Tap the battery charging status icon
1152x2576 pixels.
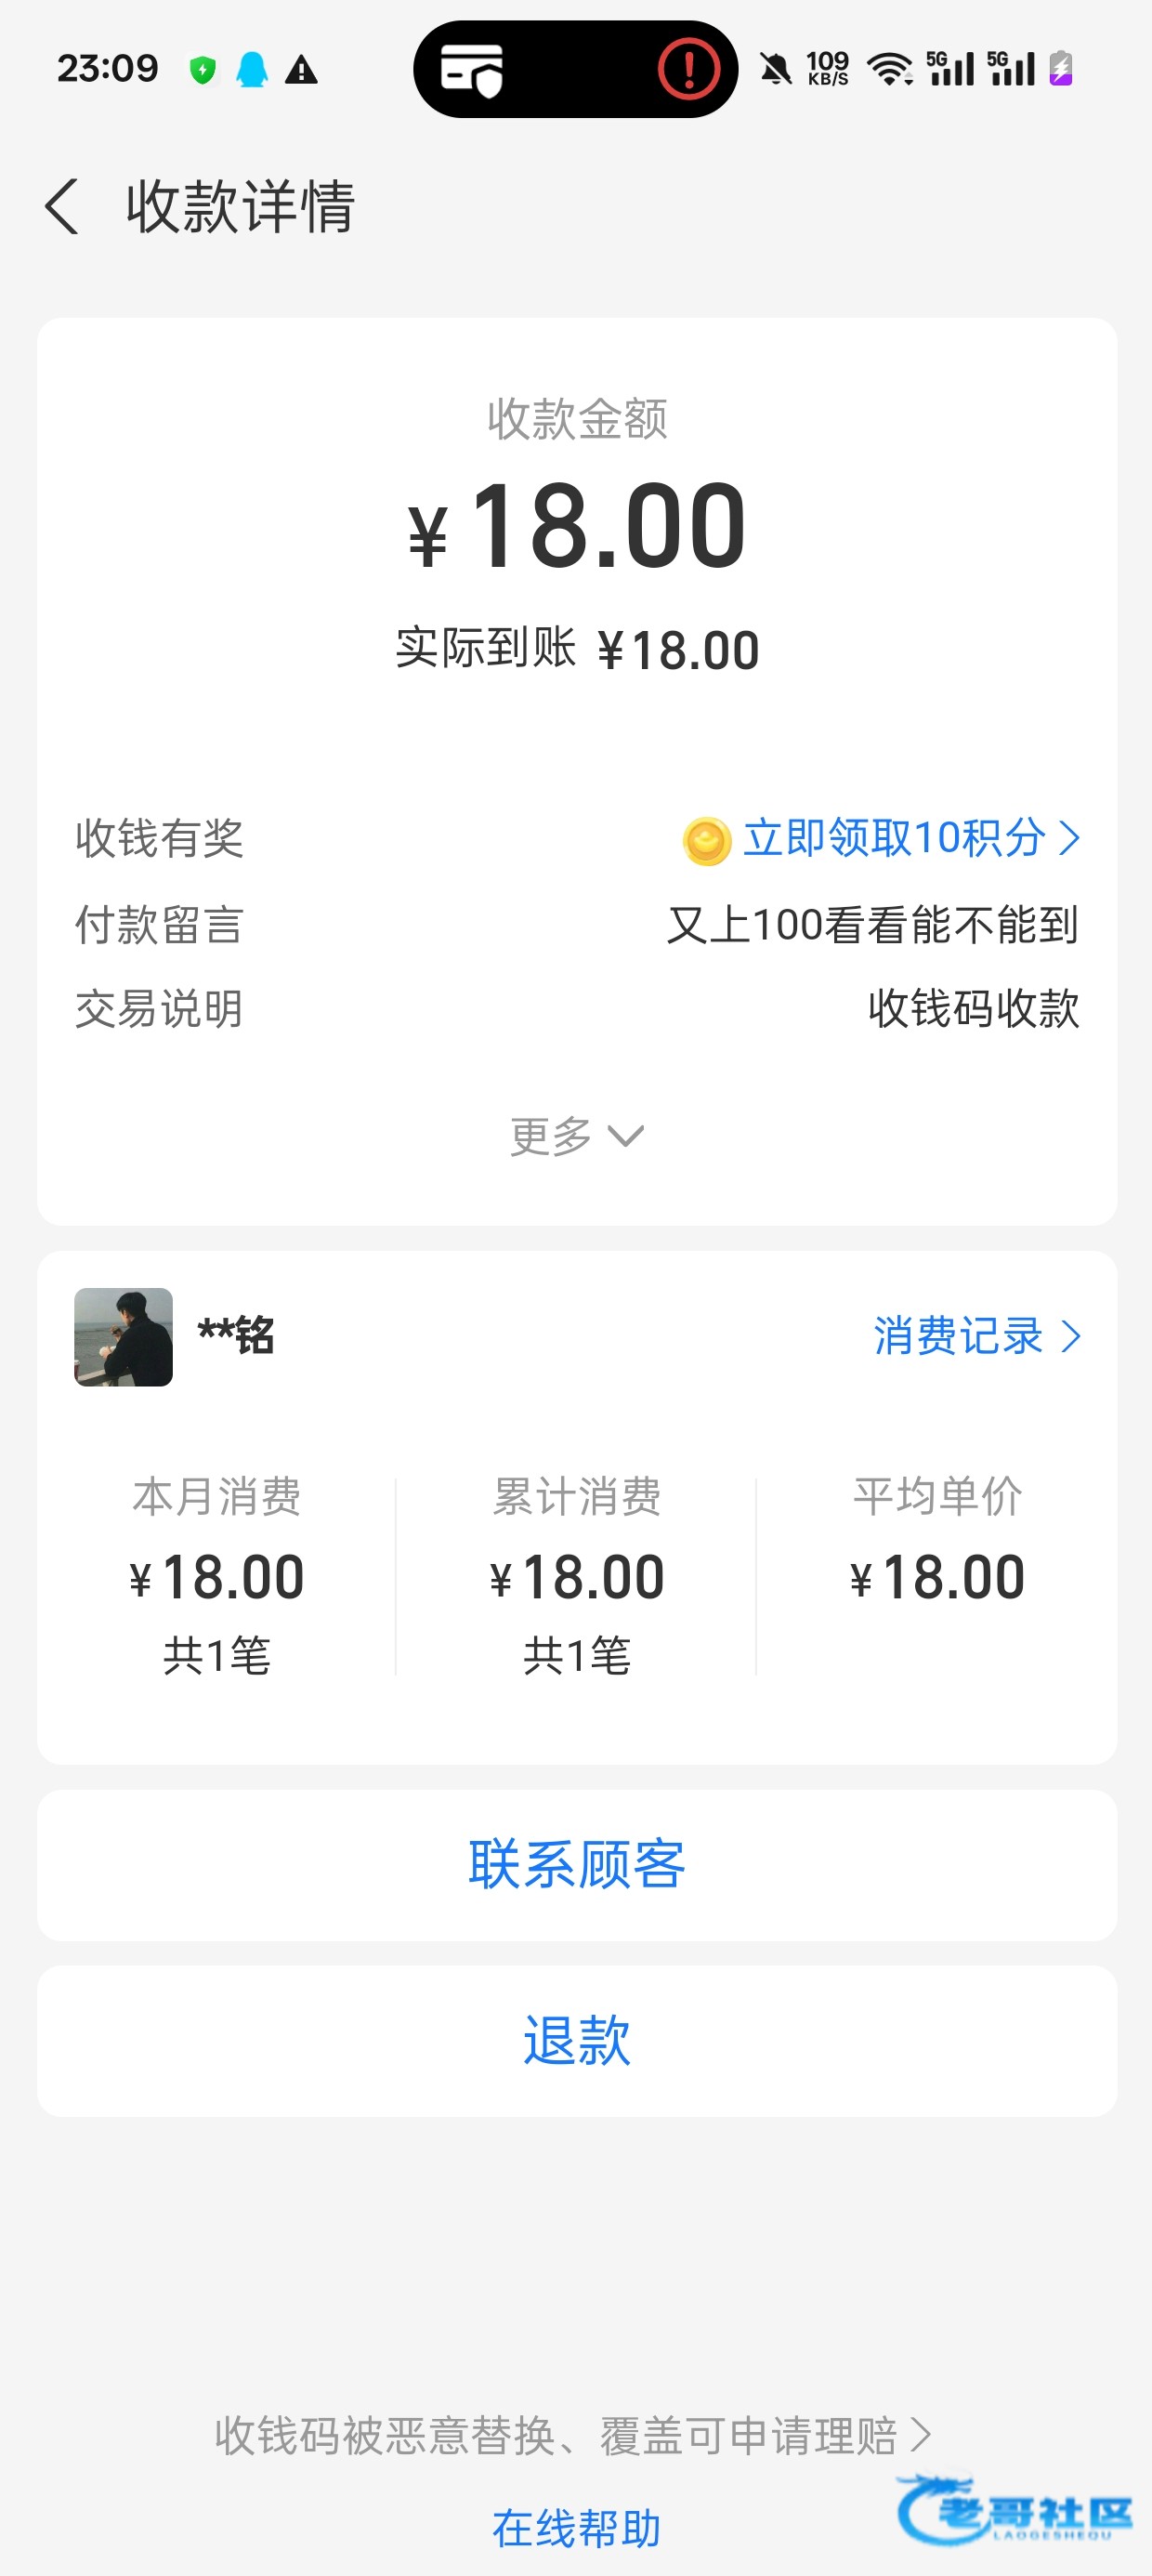[x=1060, y=69]
